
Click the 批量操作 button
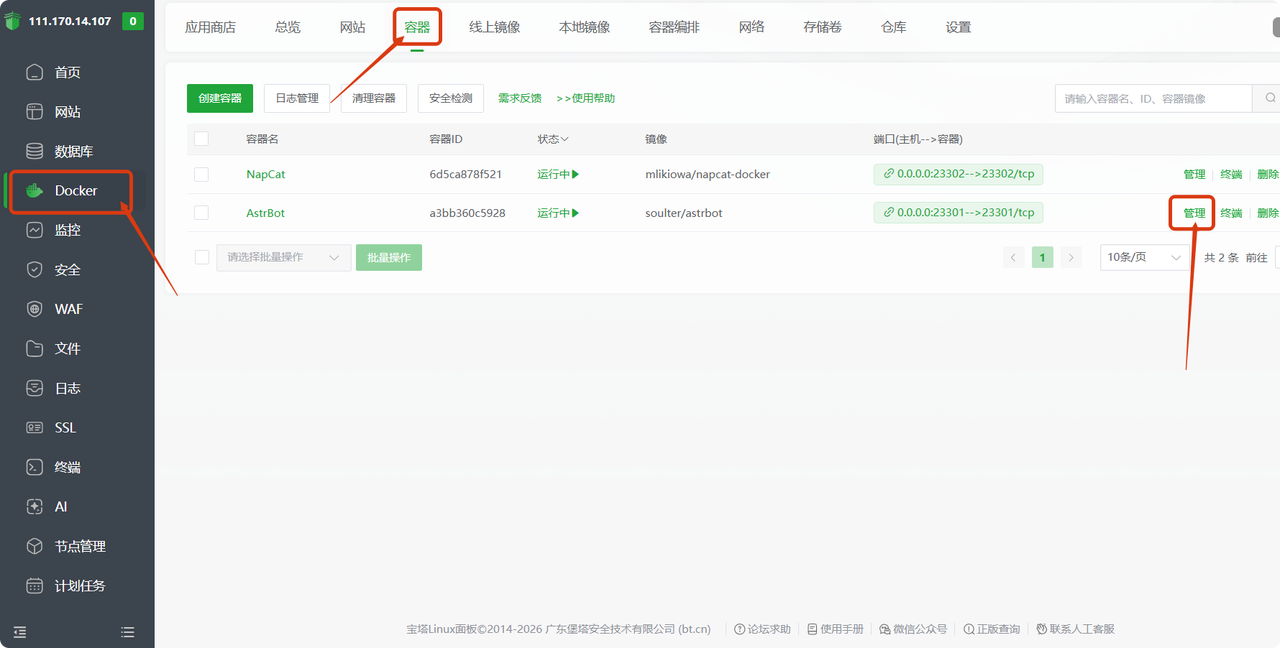tap(389, 257)
